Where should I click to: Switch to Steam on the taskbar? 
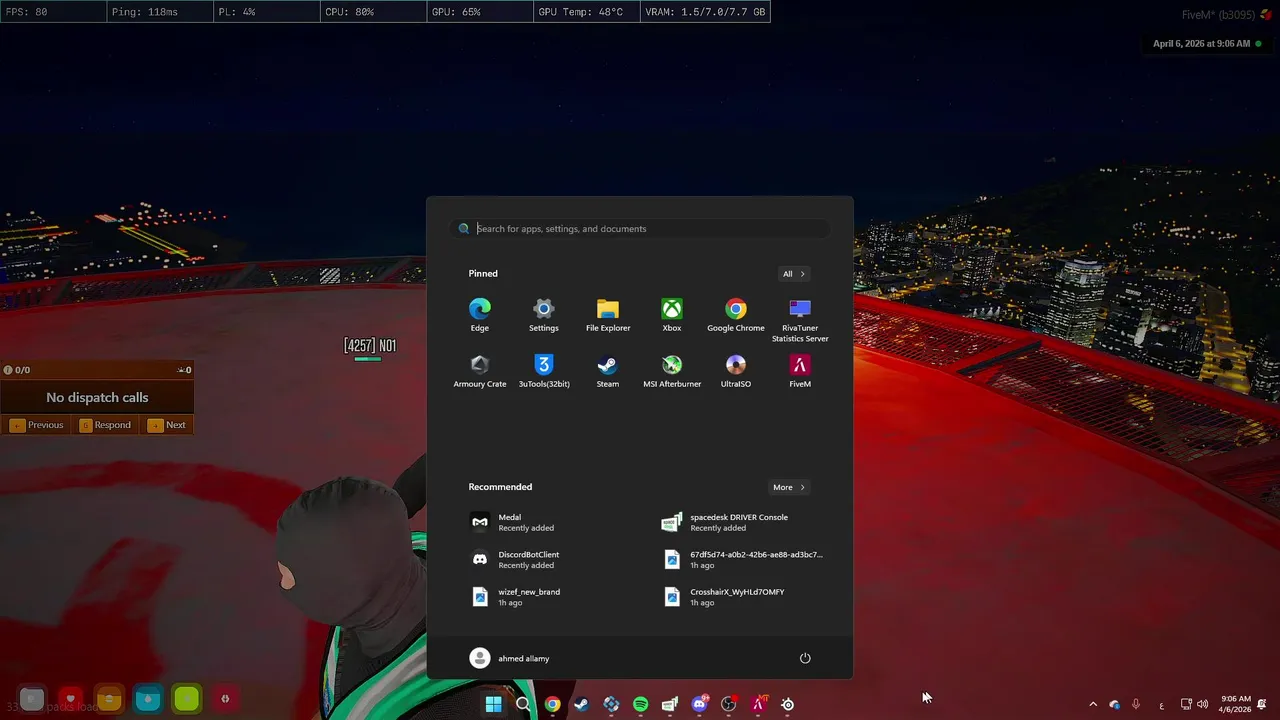(x=581, y=704)
